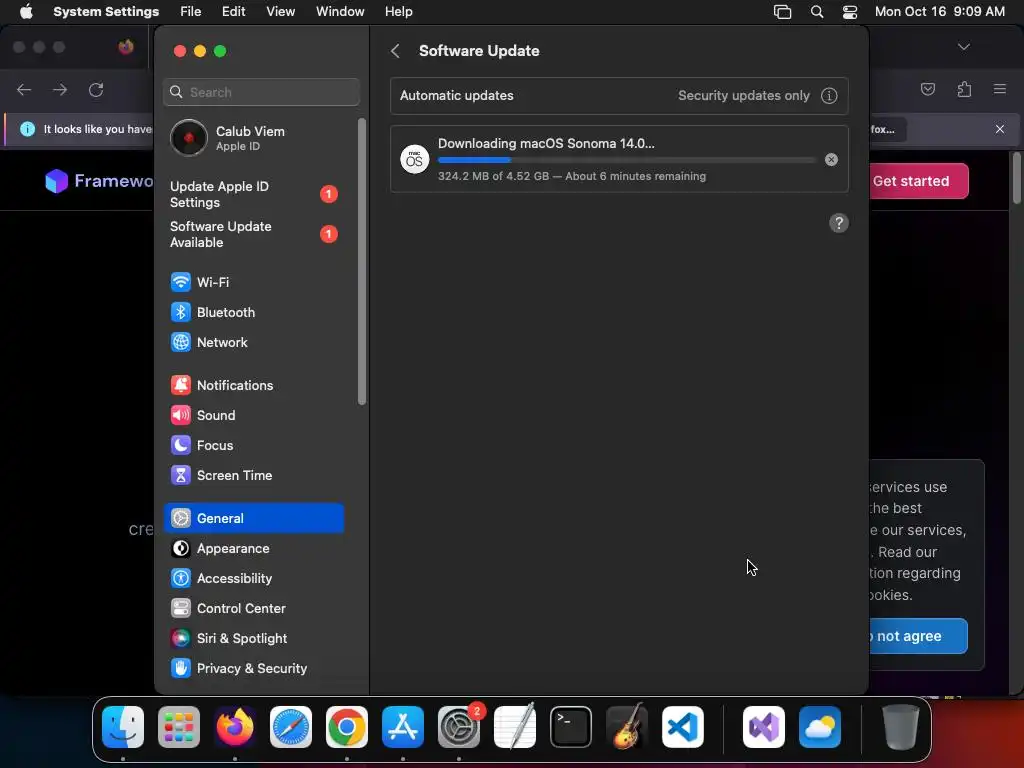Click Get started in Firefox page

tap(918, 181)
